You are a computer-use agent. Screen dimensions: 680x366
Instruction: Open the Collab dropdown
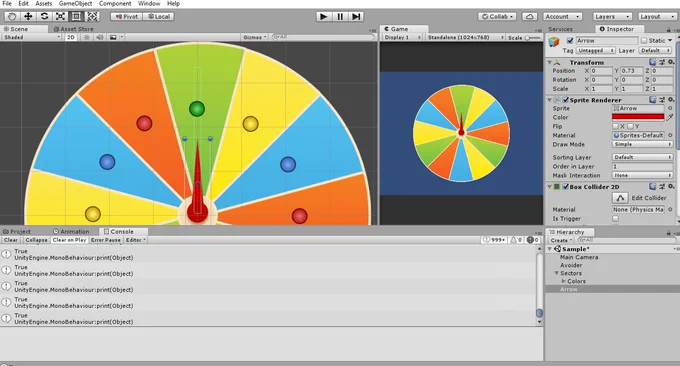pyautogui.click(x=497, y=16)
